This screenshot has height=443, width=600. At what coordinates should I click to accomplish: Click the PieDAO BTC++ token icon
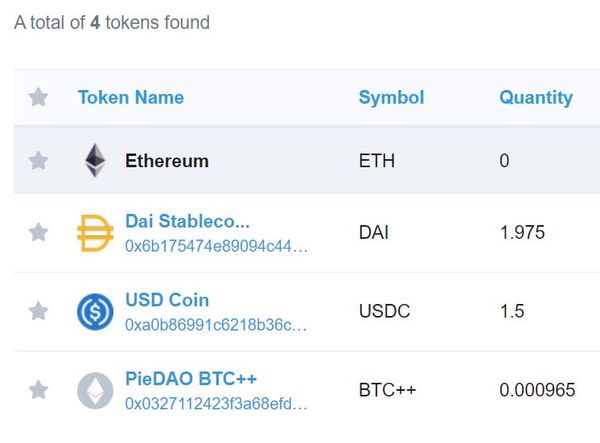pos(95,390)
